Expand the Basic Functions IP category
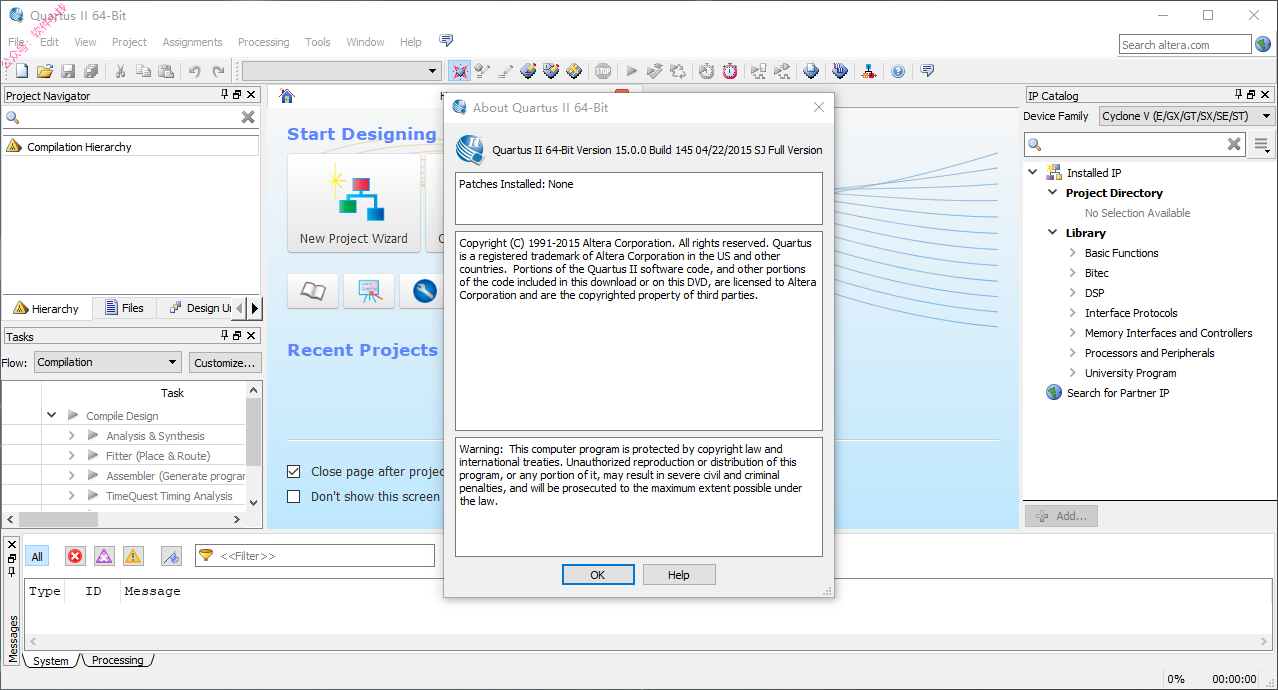The image size is (1278, 690). click(1073, 253)
